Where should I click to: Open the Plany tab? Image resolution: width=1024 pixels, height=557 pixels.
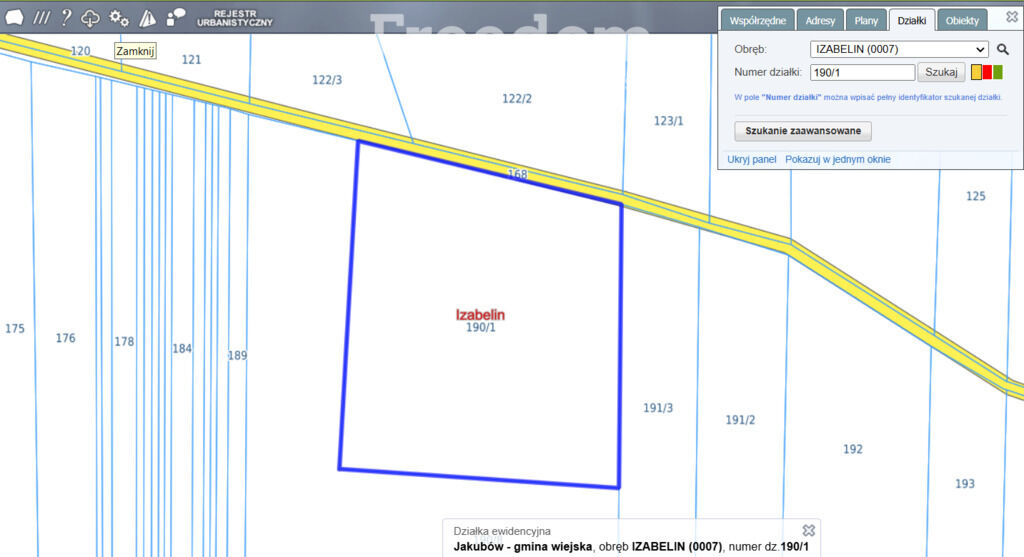(866, 20)
